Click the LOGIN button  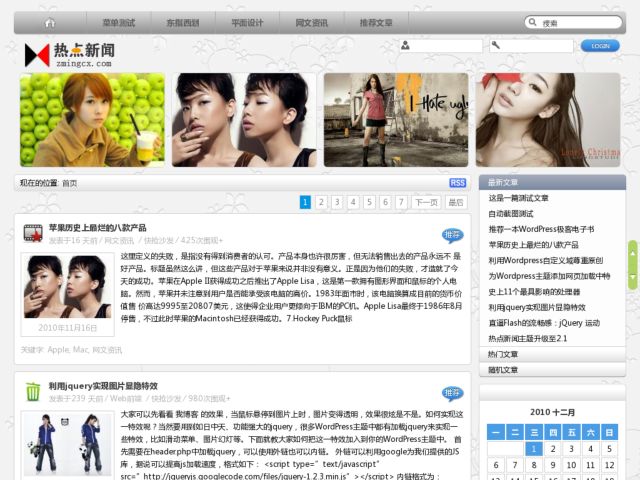click(x=600, y=46)
